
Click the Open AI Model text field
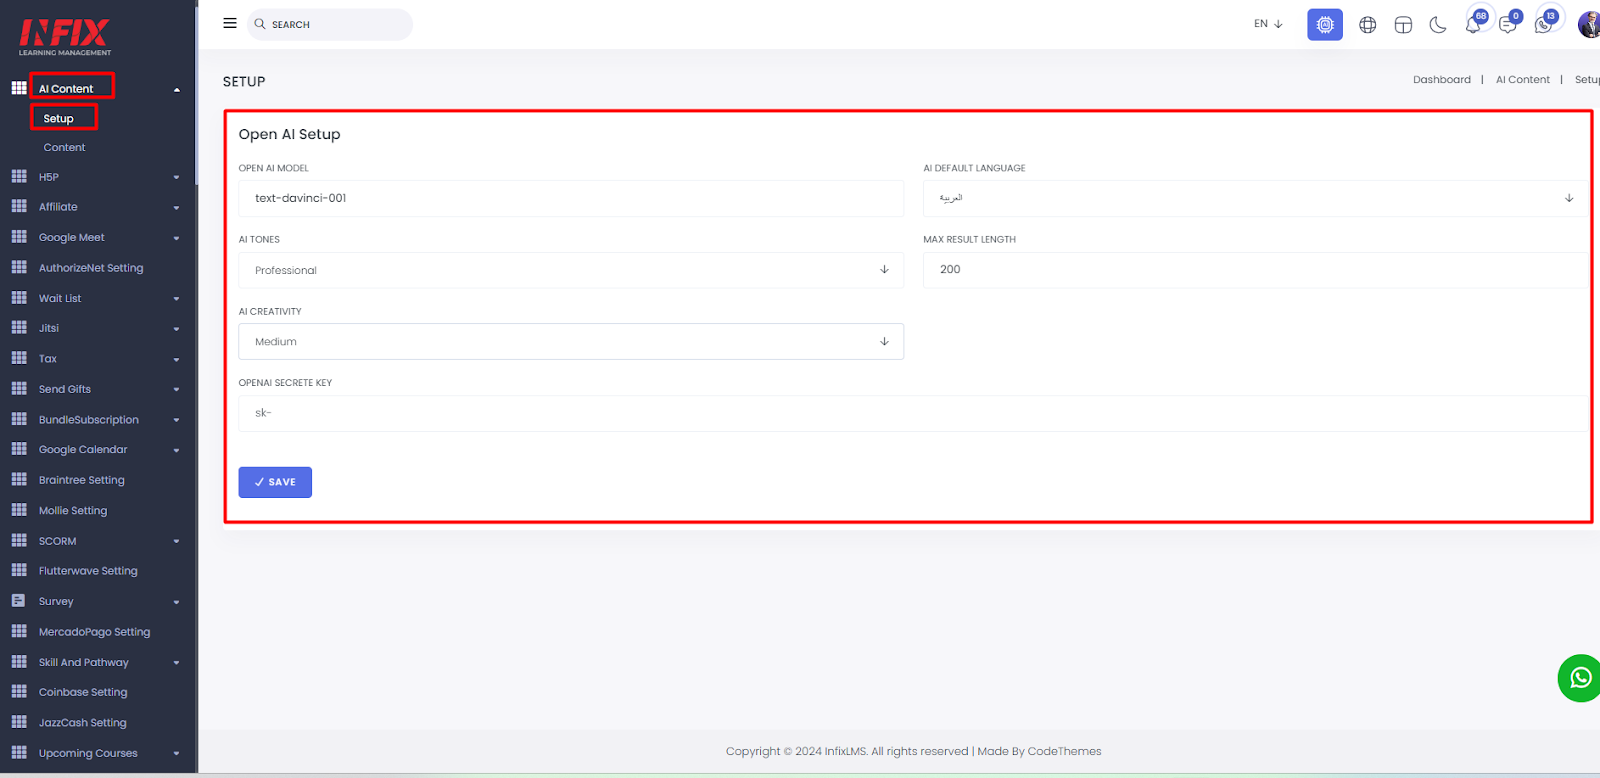click(571, 198)
